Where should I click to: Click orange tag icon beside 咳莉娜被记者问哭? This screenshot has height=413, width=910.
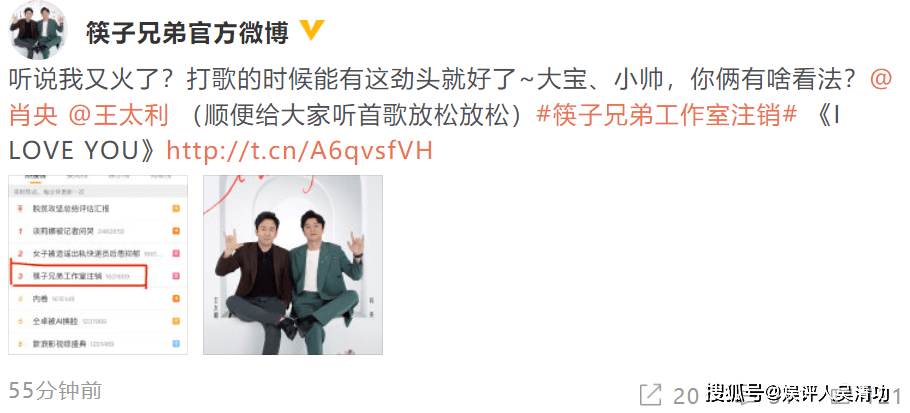[x=176, y=231]
